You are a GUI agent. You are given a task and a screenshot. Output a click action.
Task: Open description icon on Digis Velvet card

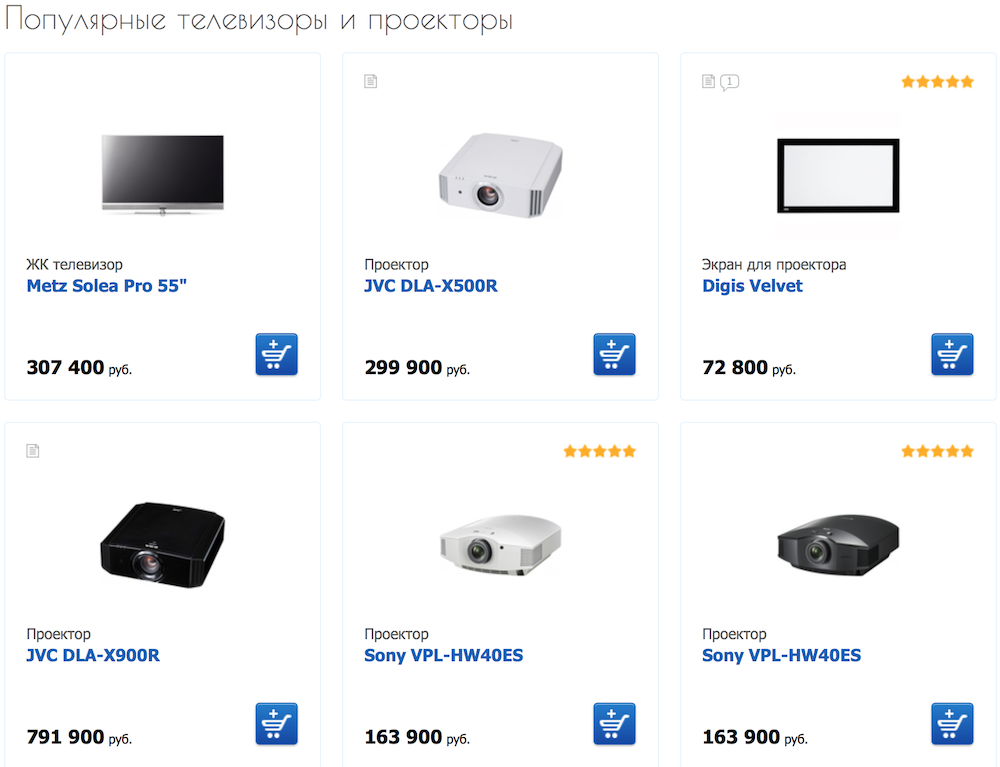click(709, 81)
